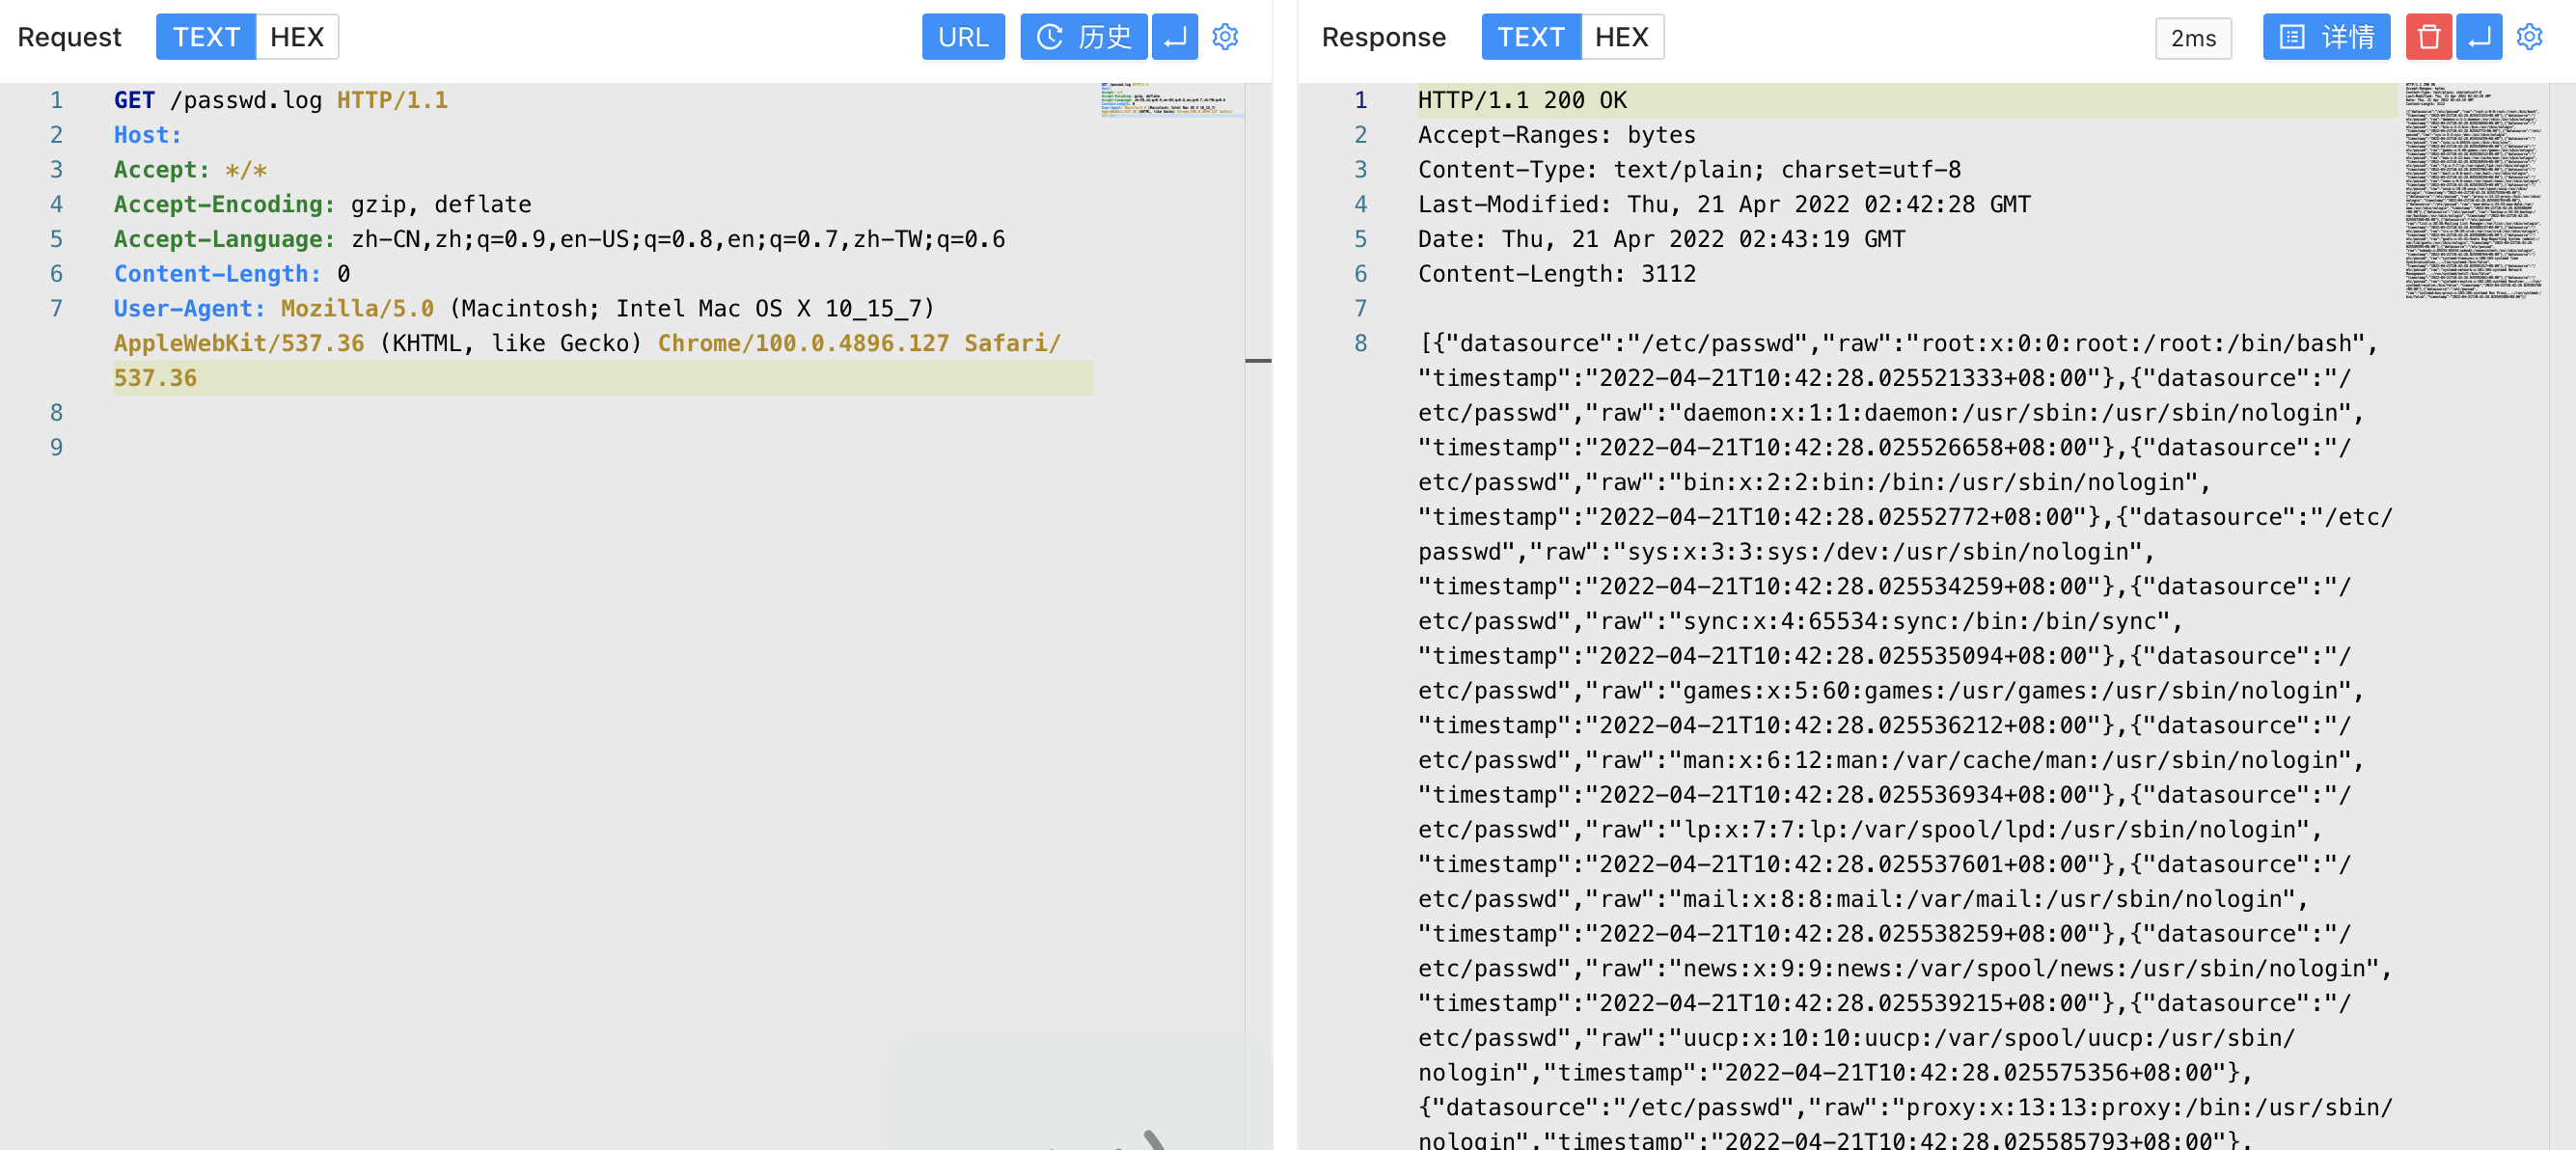Screen dimensions: 2576x1150
Task: Toggle word wrap in Request panel
Action: (1175, 37)
